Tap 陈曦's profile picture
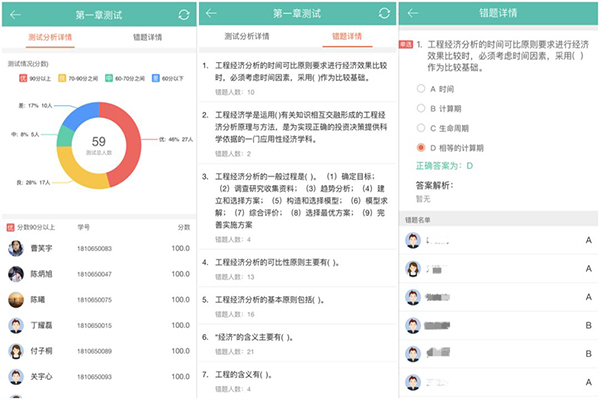Image resolution: width=600 pixels, height=400 pixels. [16, 299]
